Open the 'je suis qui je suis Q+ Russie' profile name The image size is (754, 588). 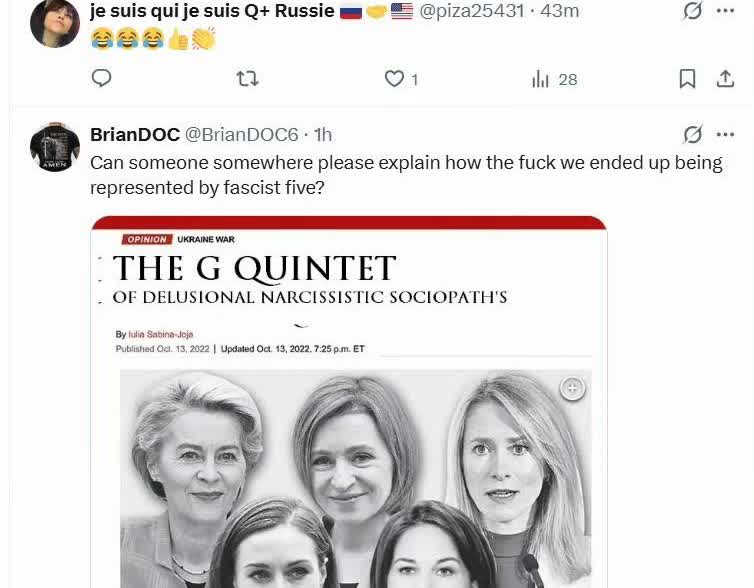(212, 11)
